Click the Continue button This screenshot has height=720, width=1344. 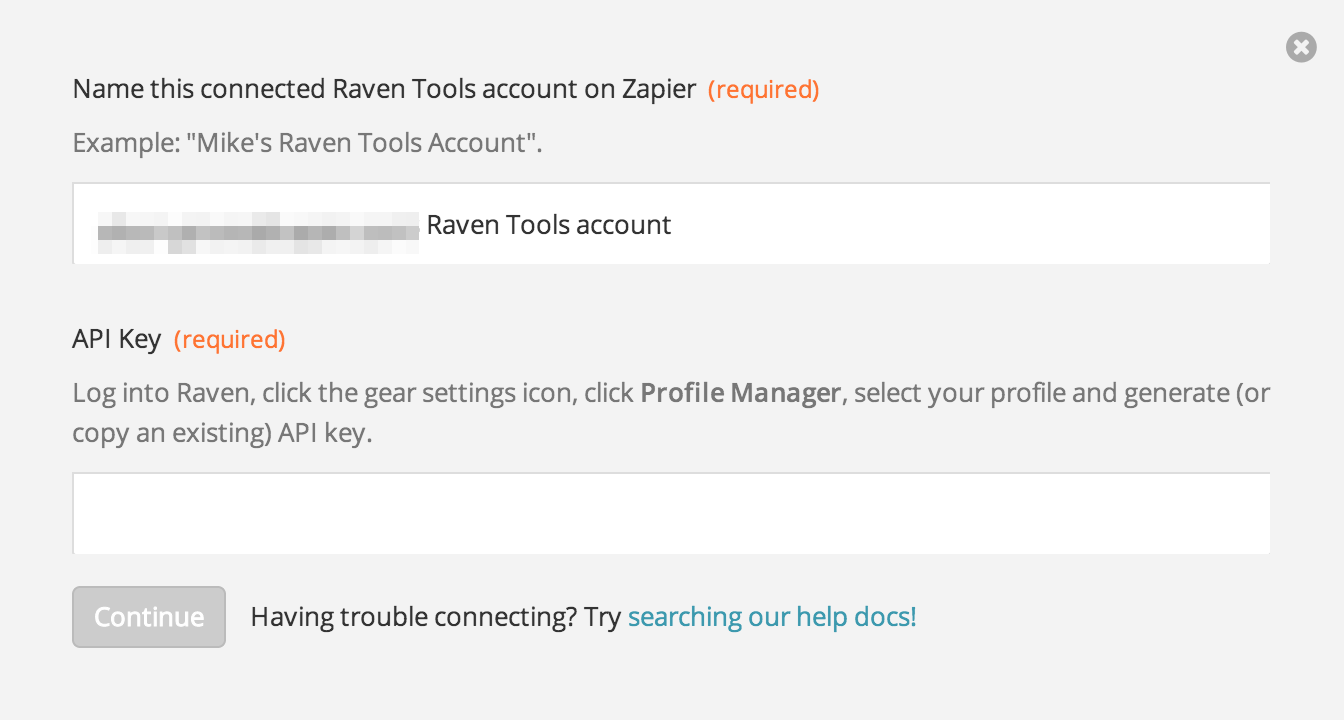[x=149, y=617]
